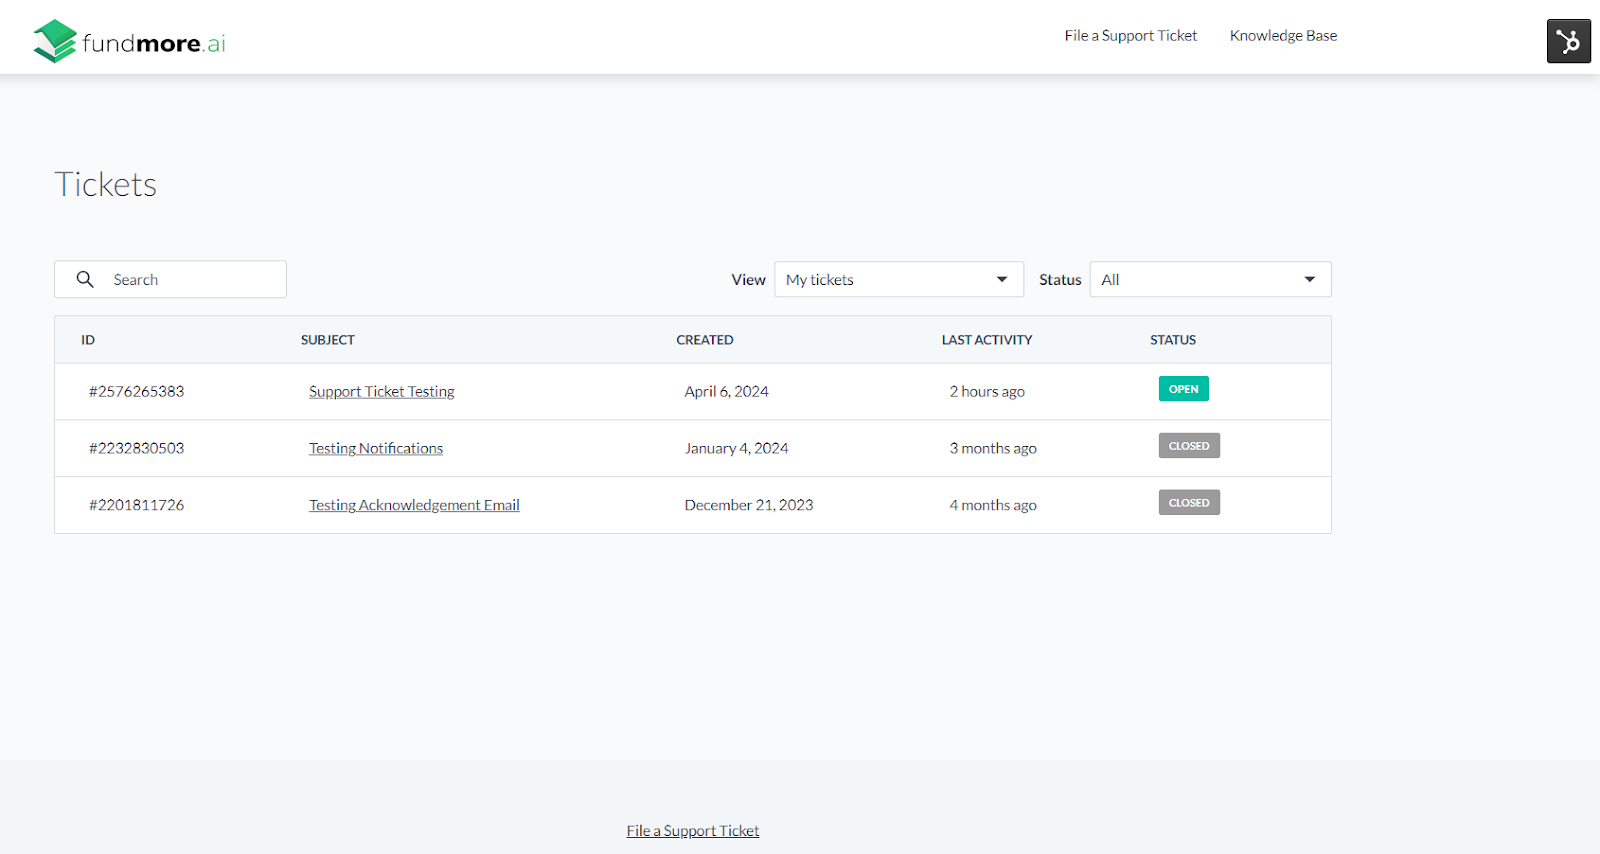Click the December 21, 2023 created date

point(748,506)
